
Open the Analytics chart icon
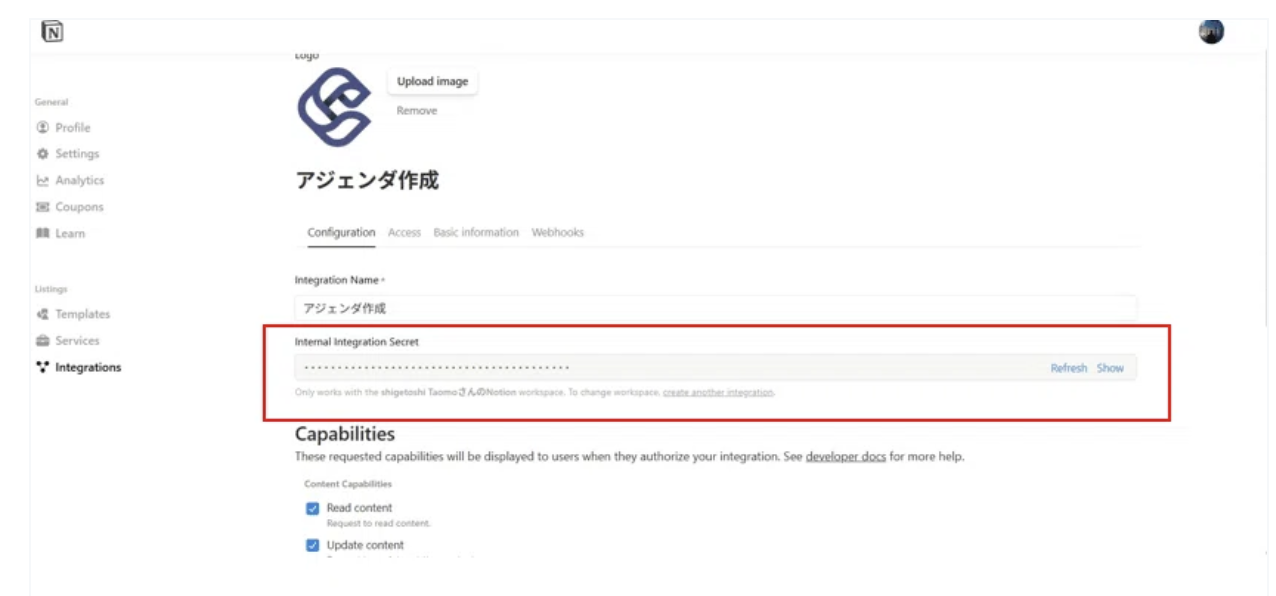[42, 181]
